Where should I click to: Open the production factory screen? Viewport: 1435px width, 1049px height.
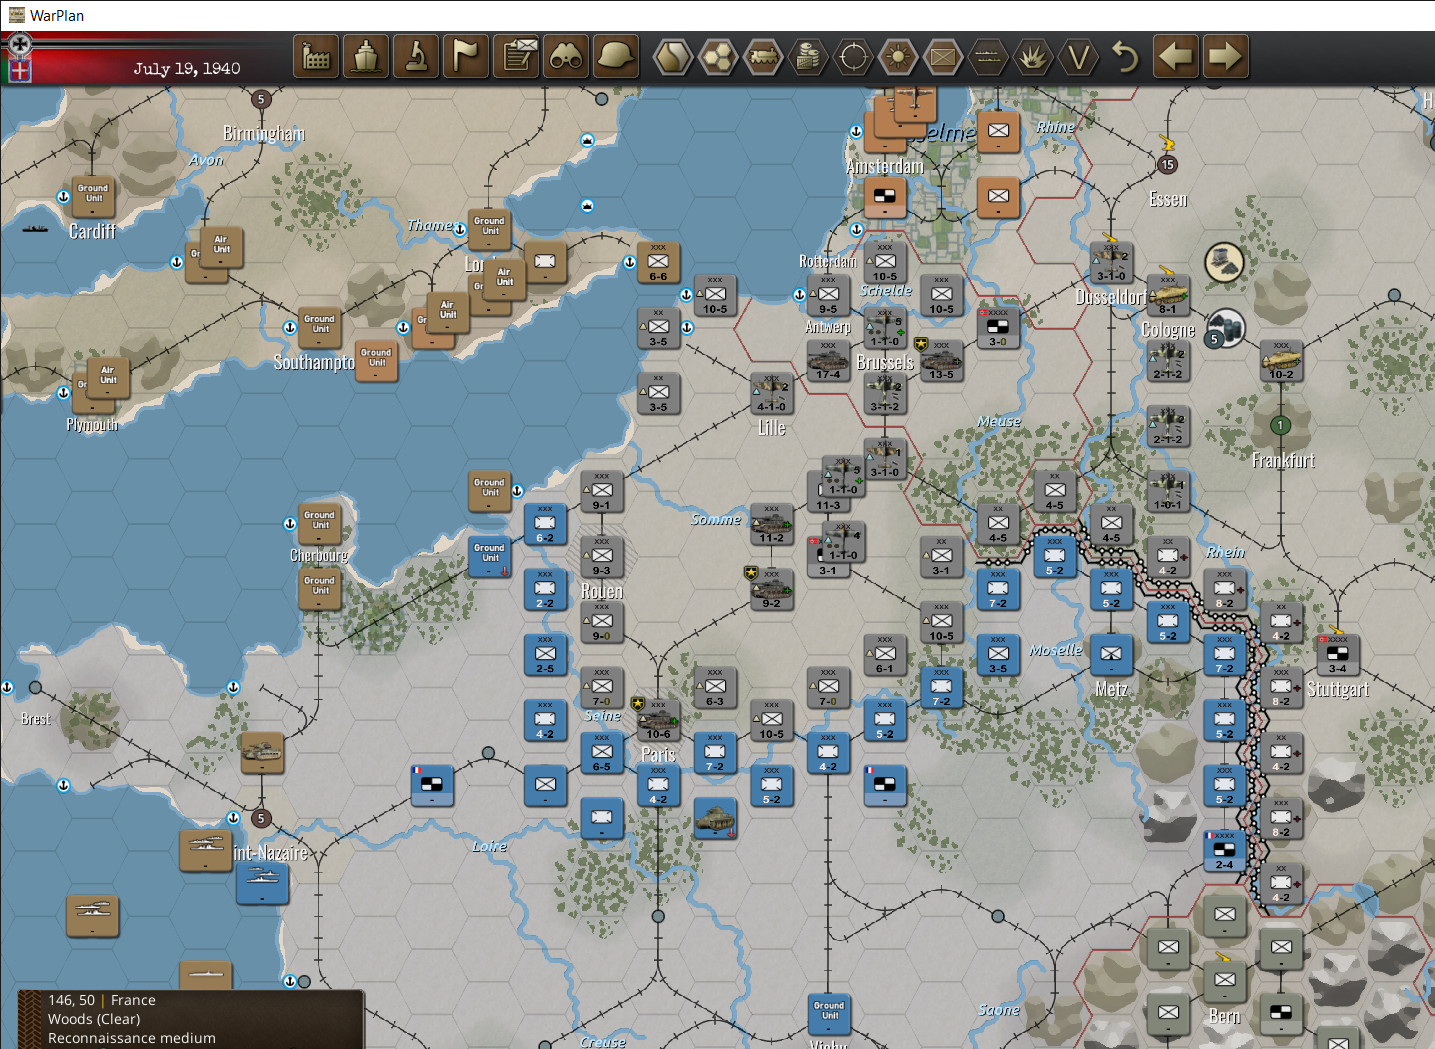pyautogui.click(x=317, y=57)
